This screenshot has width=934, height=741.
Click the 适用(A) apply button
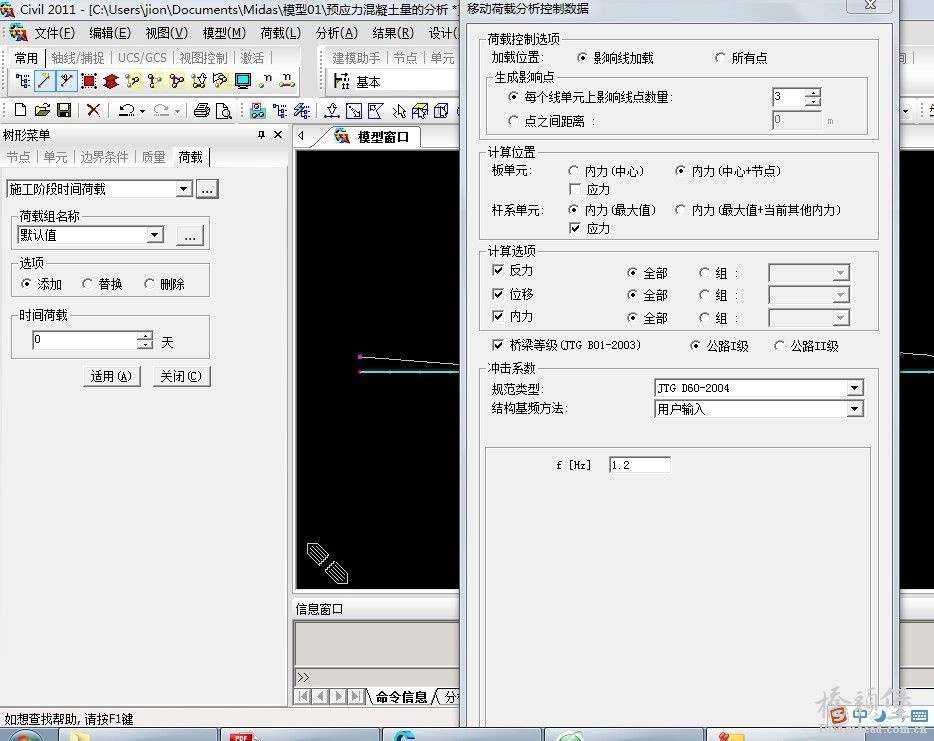click(111, 376)
